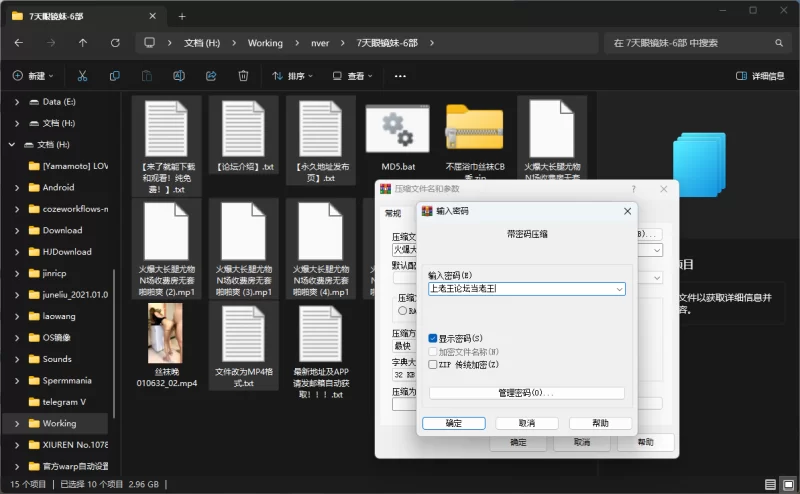Click the Share icon in toolbar
Viewport: 800px width, 494px height.
tap(210, 76)
